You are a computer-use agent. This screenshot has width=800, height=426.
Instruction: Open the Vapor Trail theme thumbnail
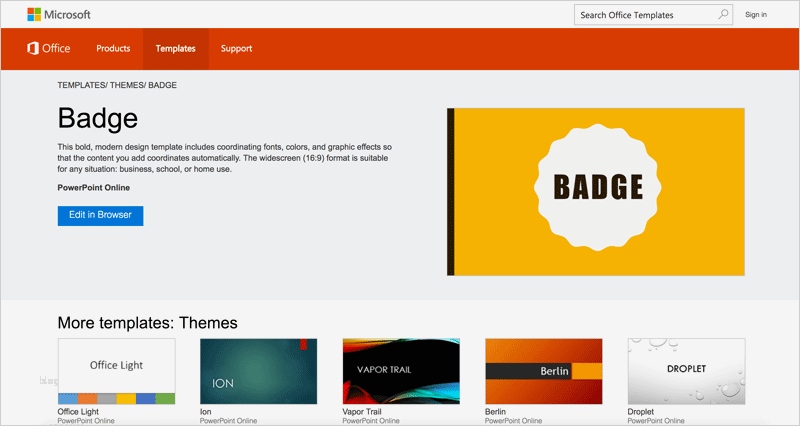(401, 371)
